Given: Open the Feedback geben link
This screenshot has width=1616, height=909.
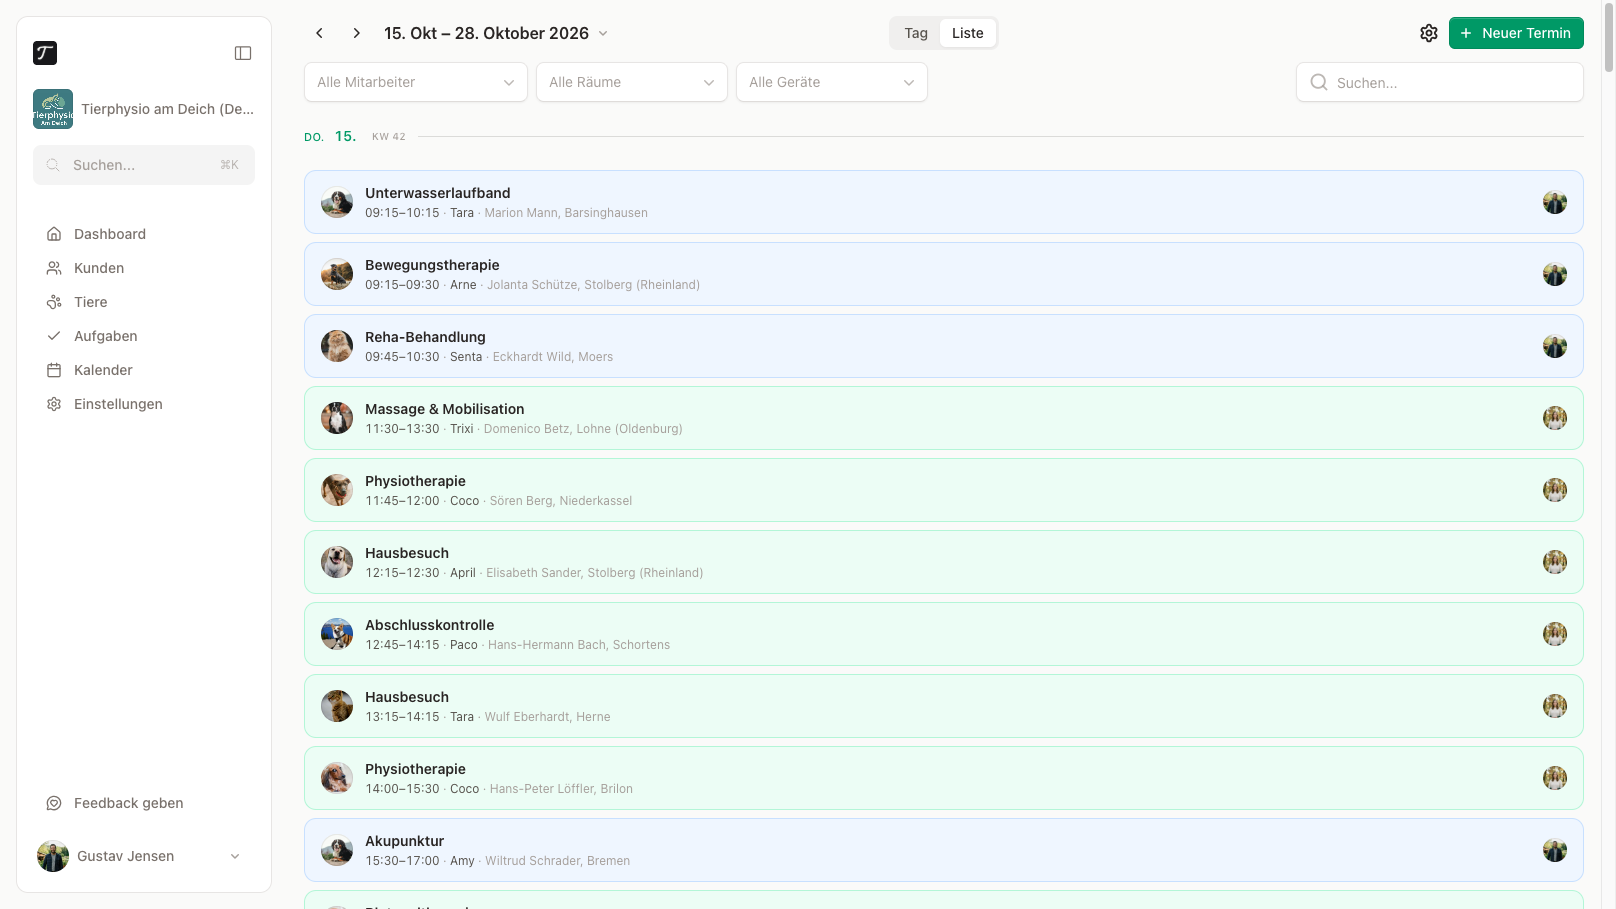Looking at the screenshot, I should [144, 803].
